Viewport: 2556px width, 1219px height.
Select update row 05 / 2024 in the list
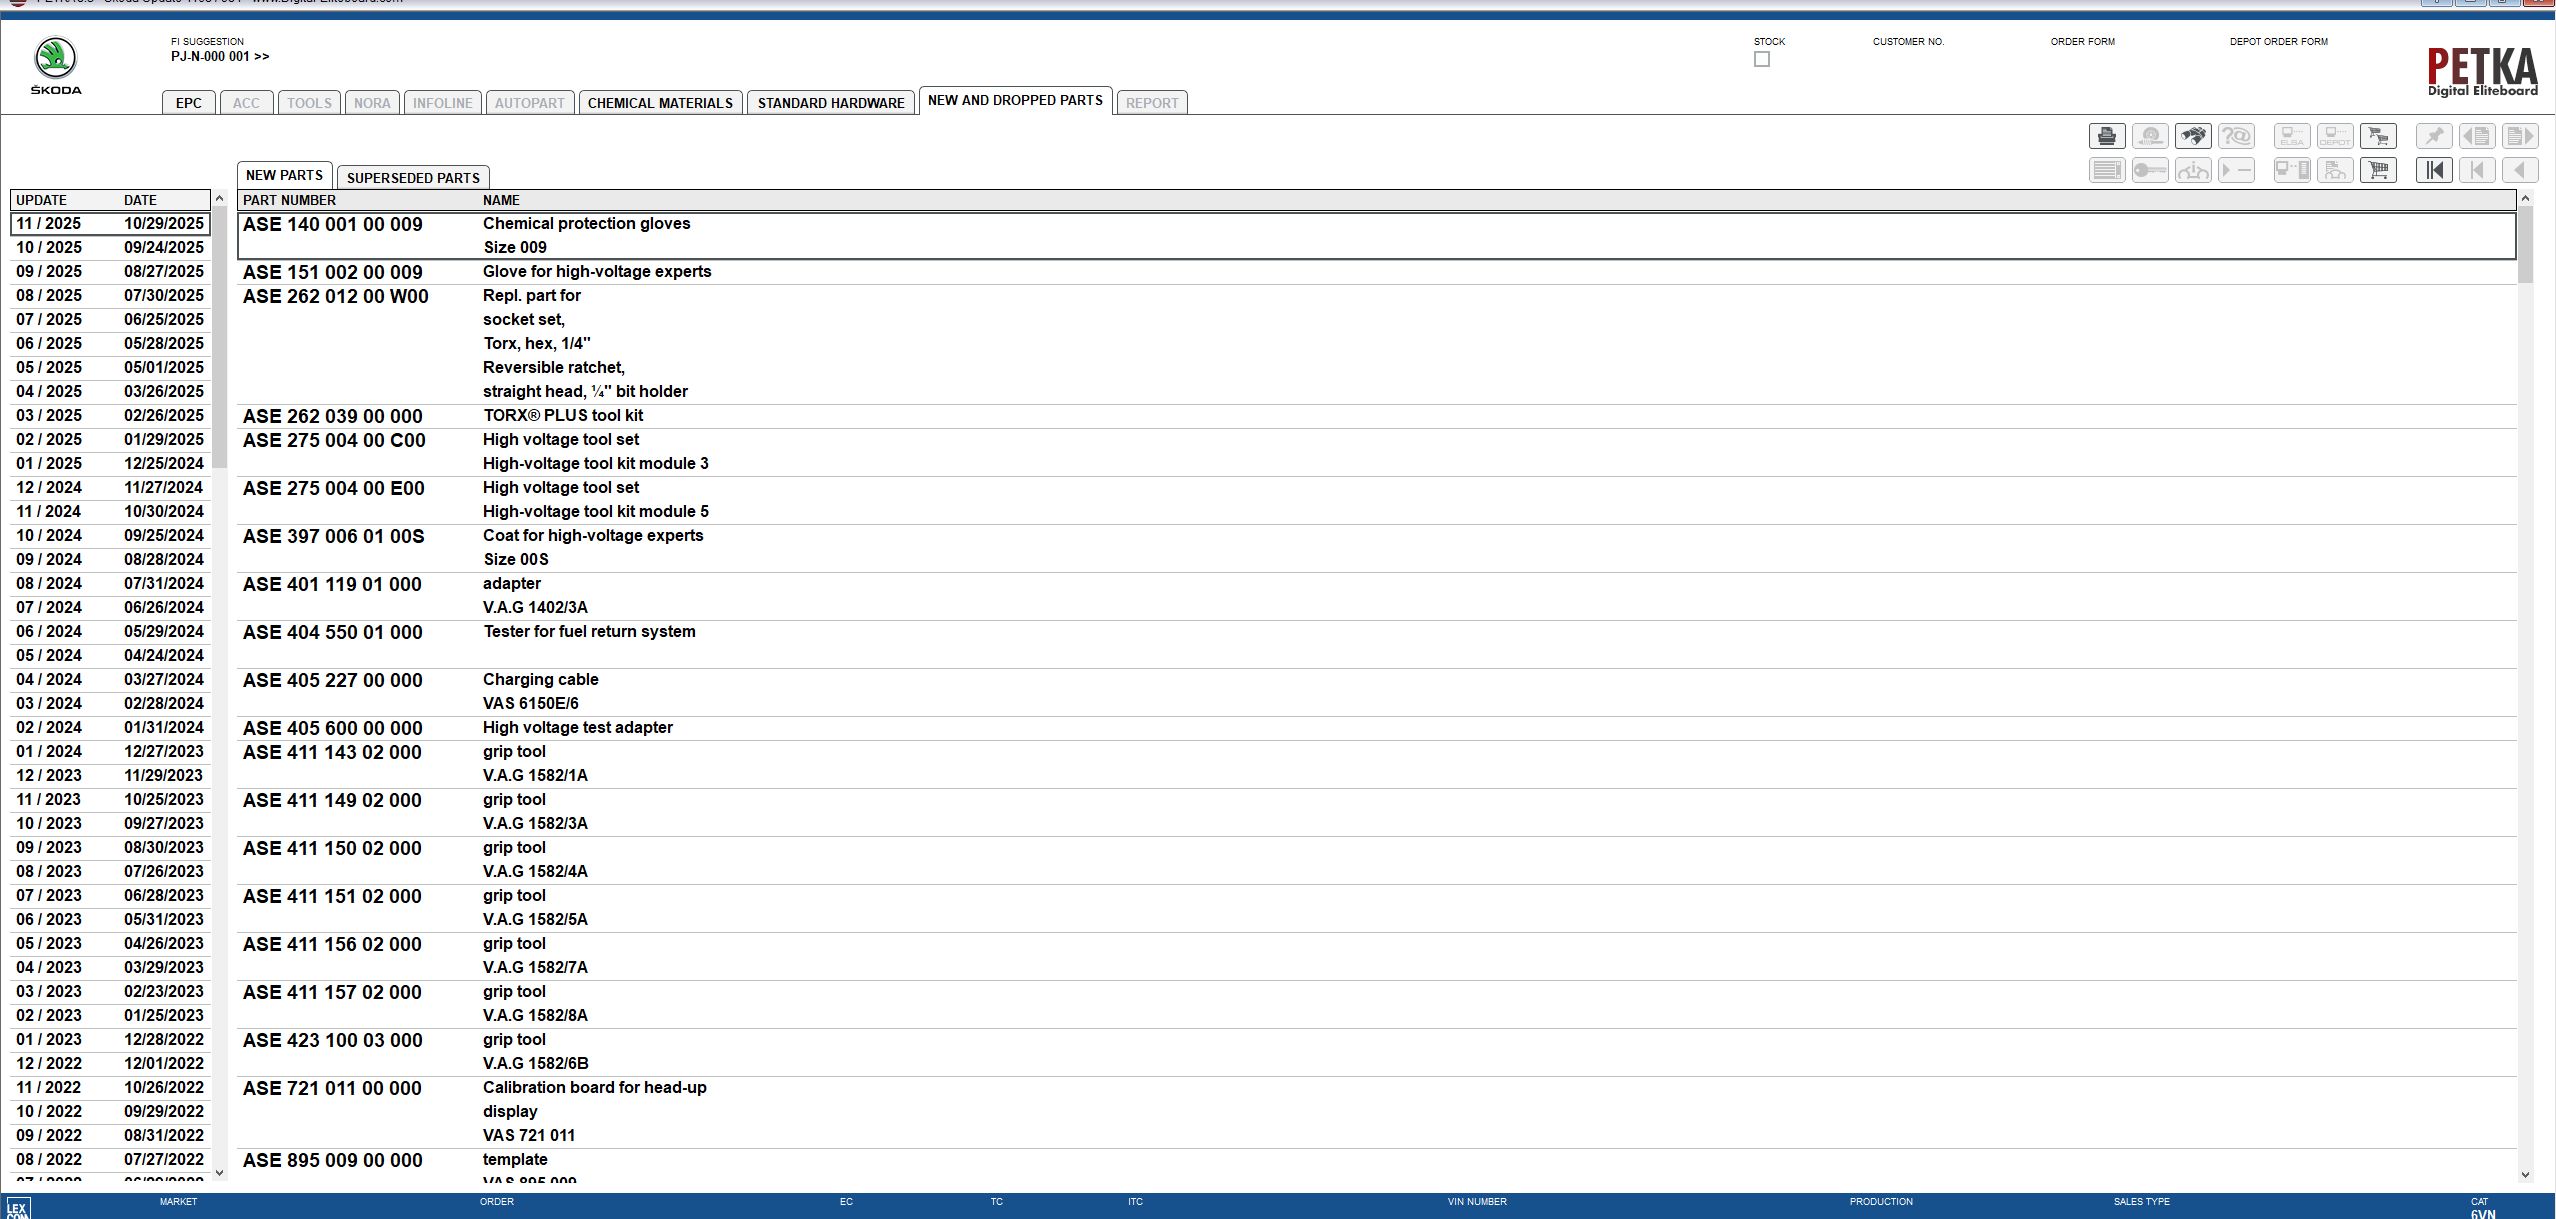coord(60,656)
